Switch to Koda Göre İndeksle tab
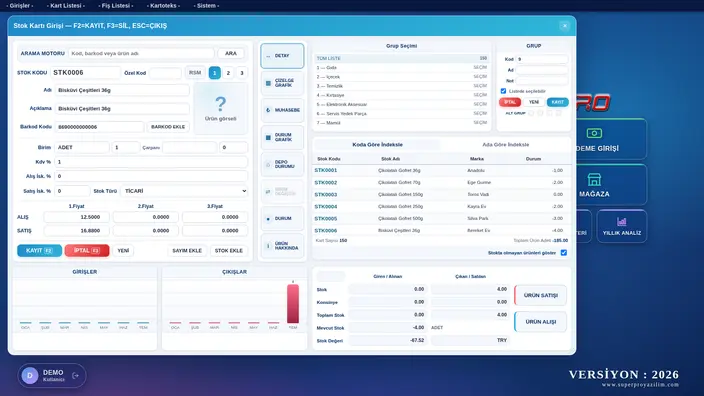The image size is (704, 396). point(377,145)
